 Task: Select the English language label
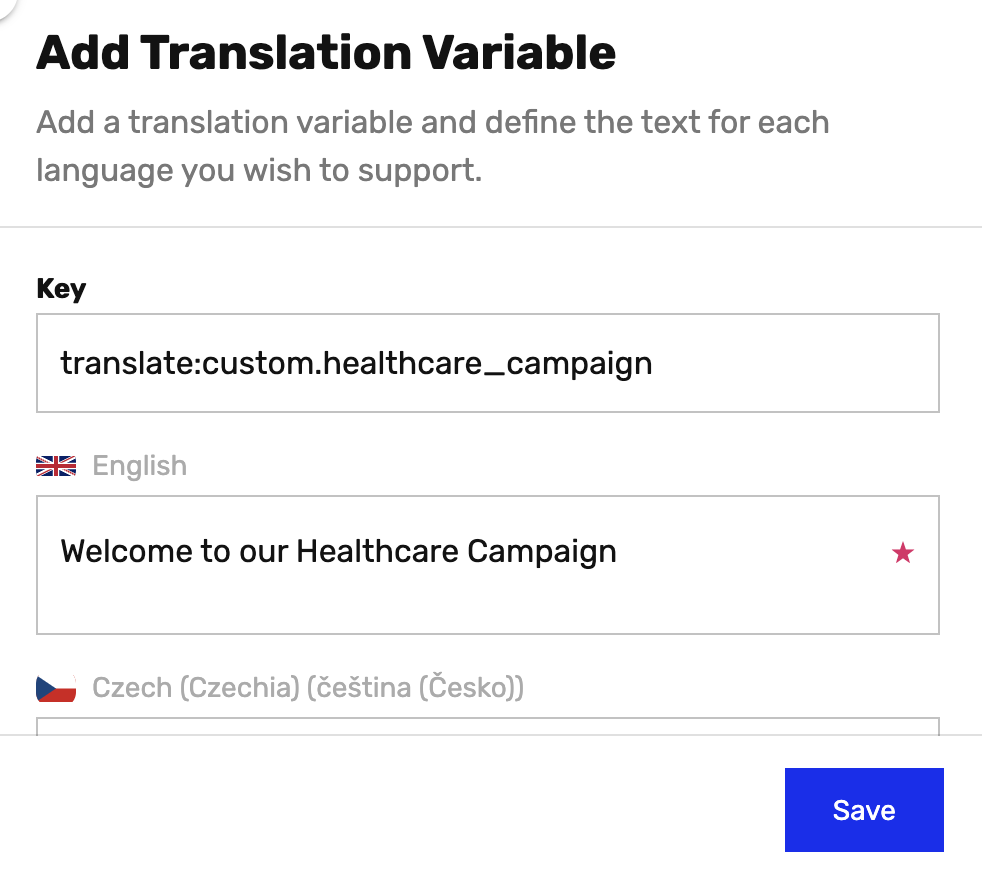[x=139, y=465]
